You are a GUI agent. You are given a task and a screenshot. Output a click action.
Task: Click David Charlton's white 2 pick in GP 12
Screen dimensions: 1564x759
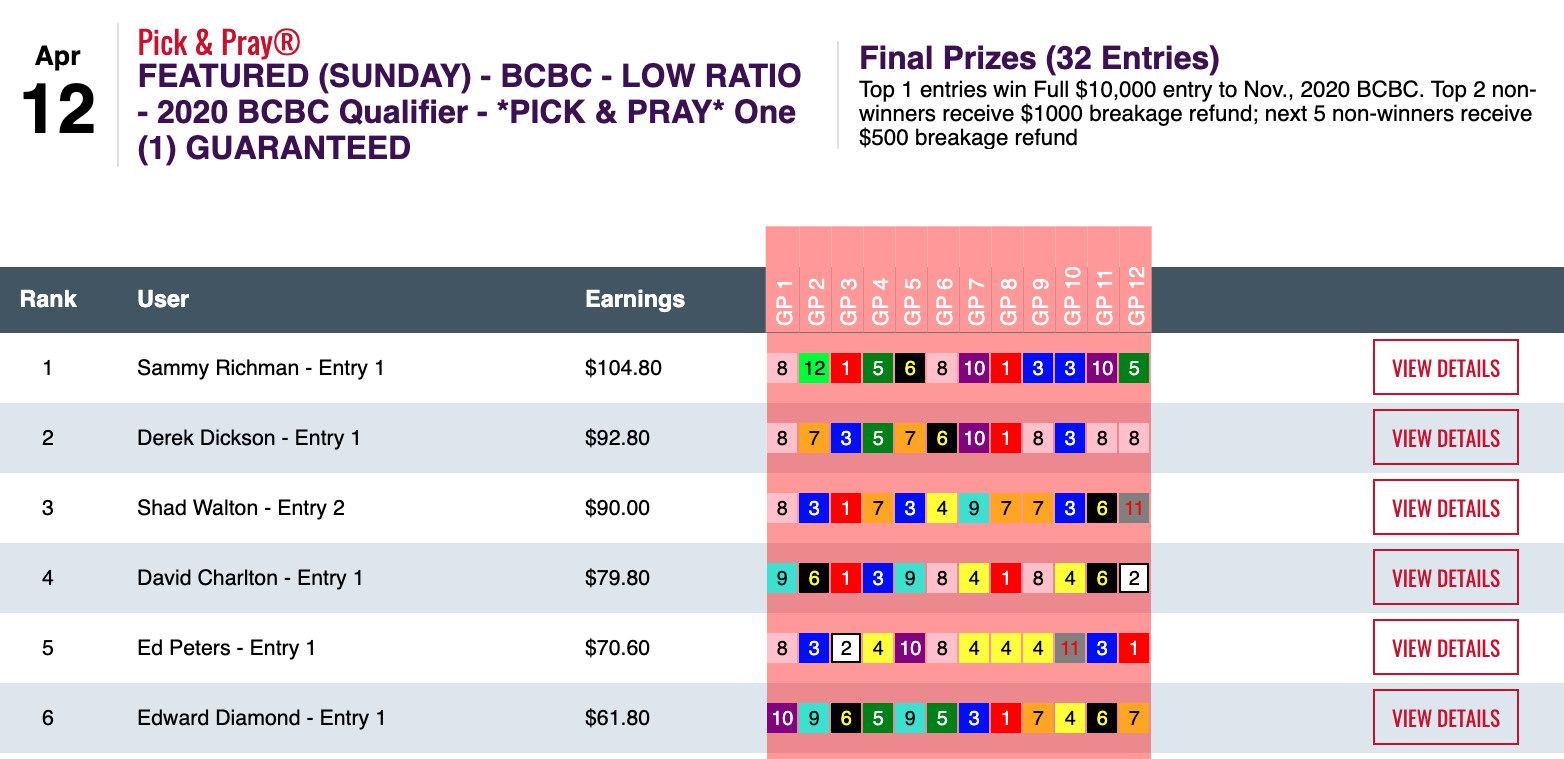pos(1134,578)
